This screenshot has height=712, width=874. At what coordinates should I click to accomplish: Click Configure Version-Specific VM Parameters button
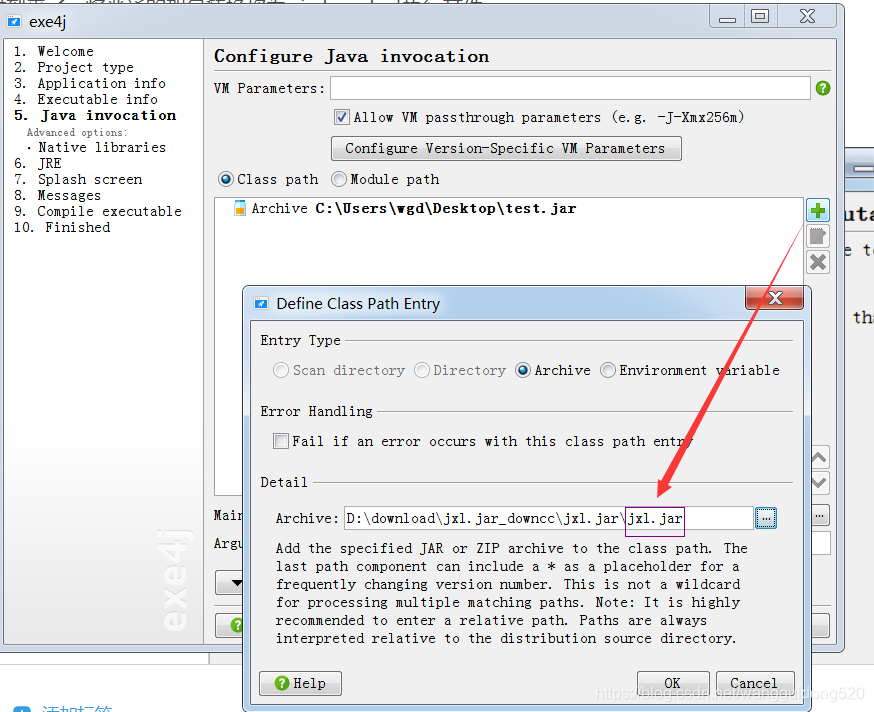coord(506,148)
